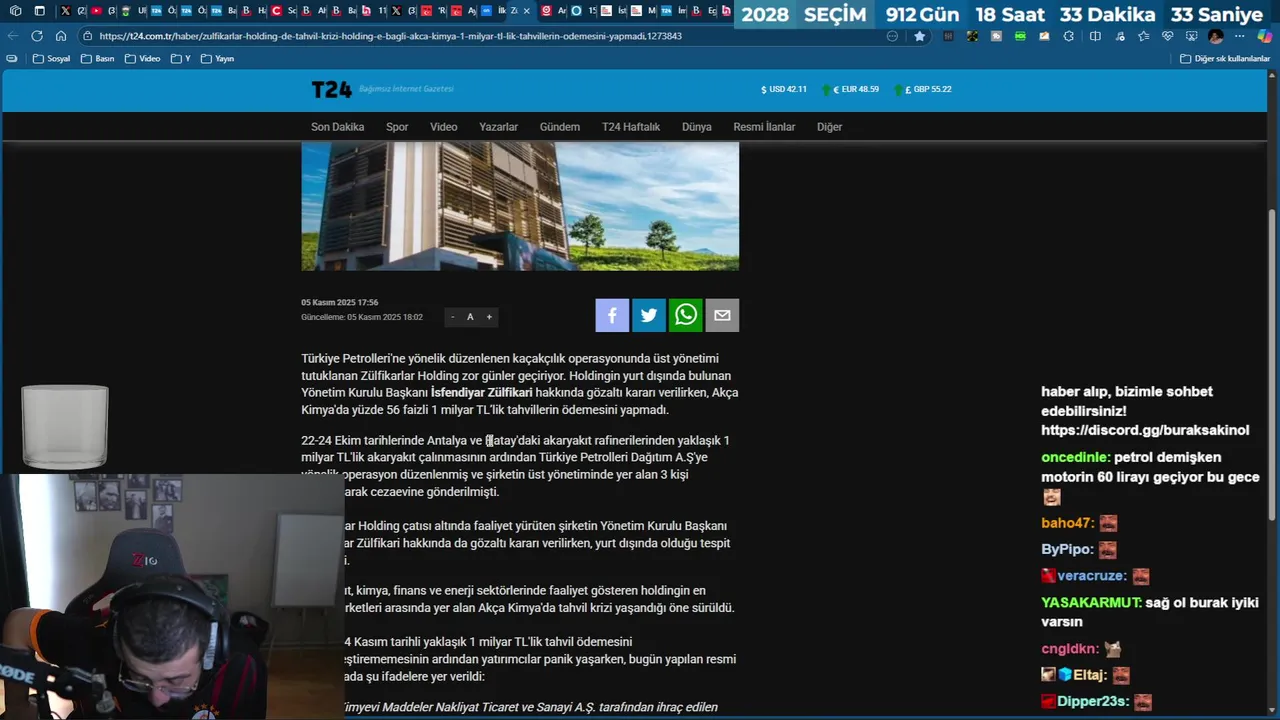Click the USD 42.11 exchange rate

784,89
